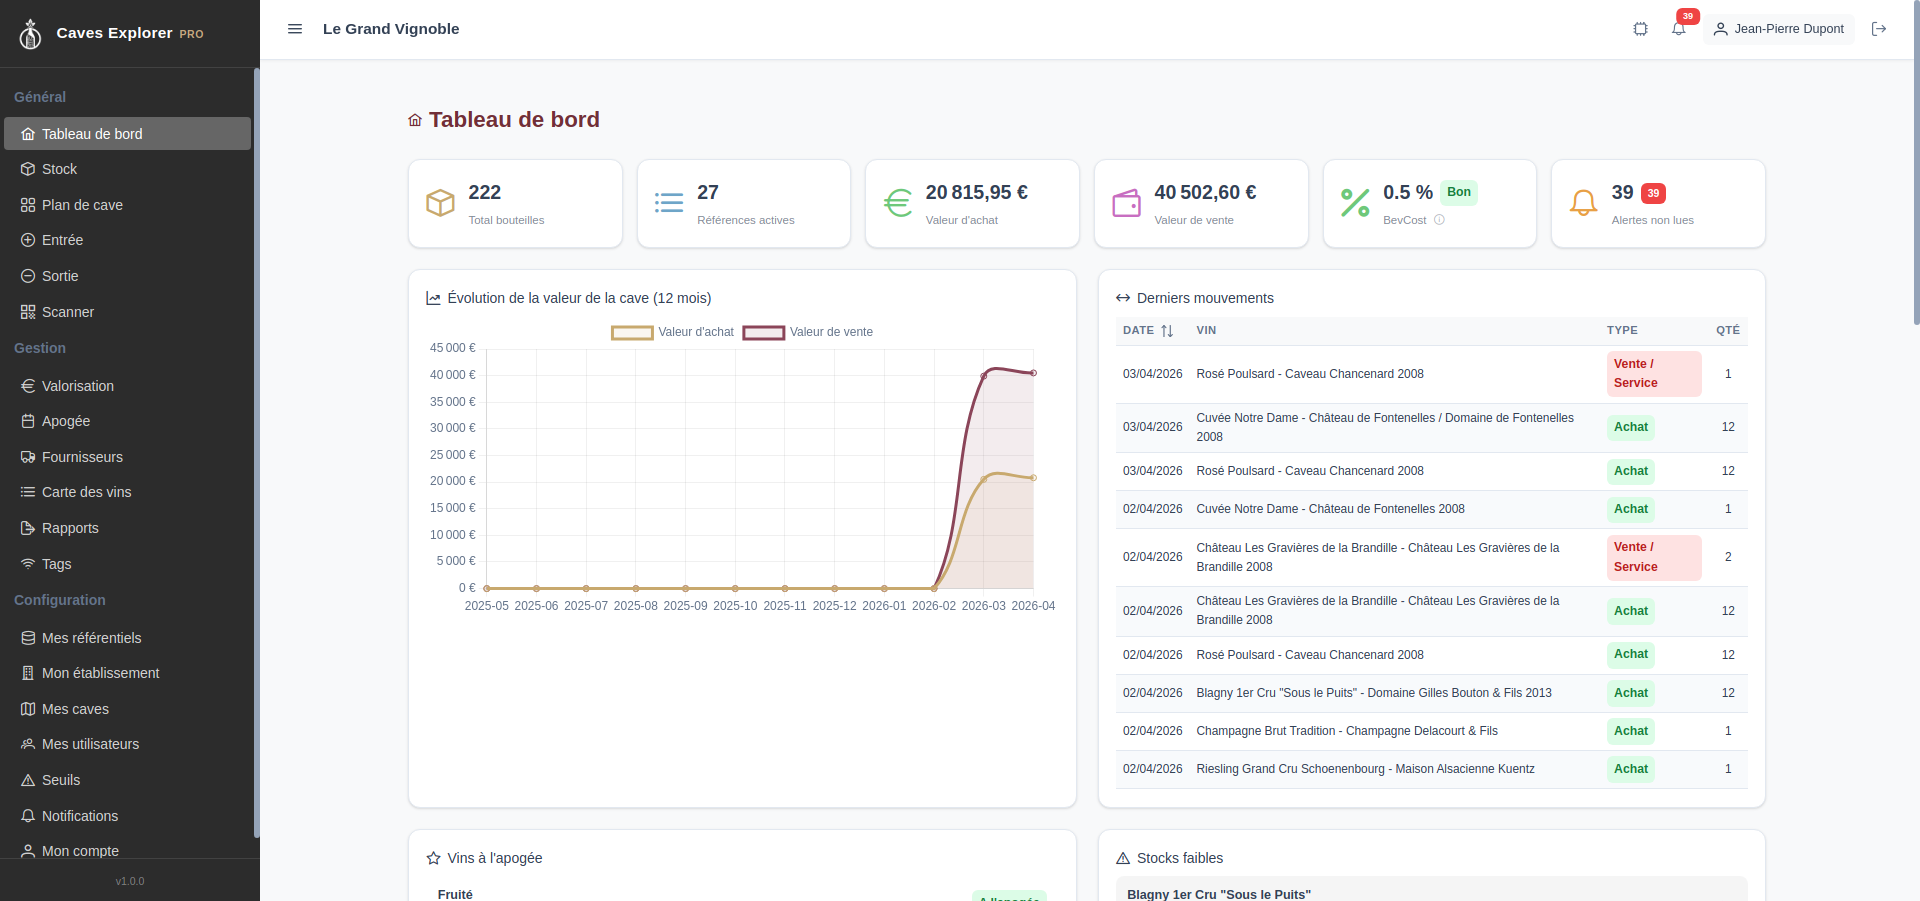Click the Valeur de vente wallet icon
The image size is (1920, 901).
1127,203
